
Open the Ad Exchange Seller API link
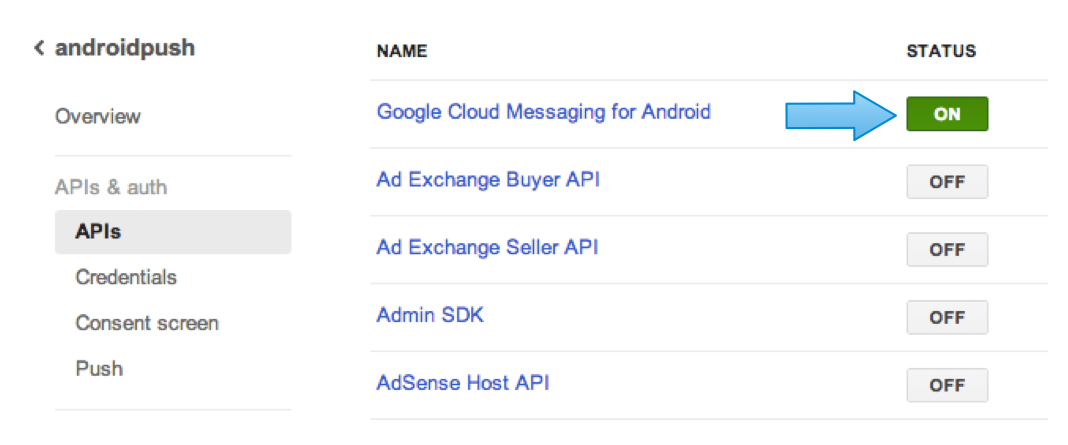487,247
